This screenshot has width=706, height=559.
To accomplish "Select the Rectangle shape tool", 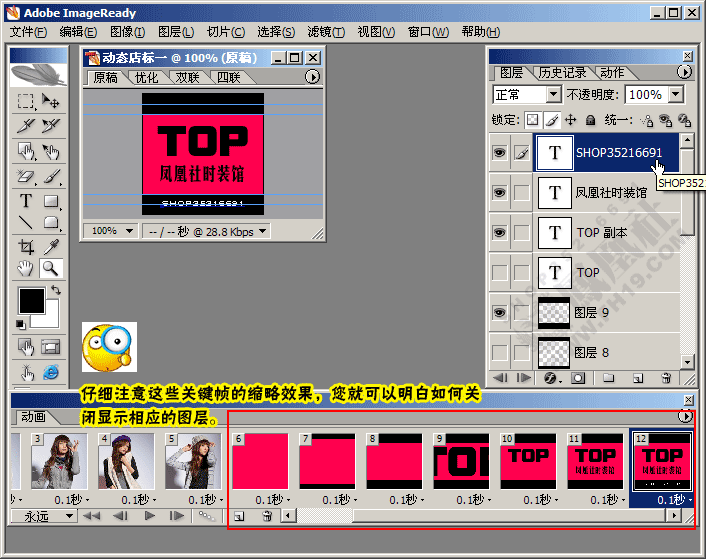I will pyautogui.click(x=51, y=201).
